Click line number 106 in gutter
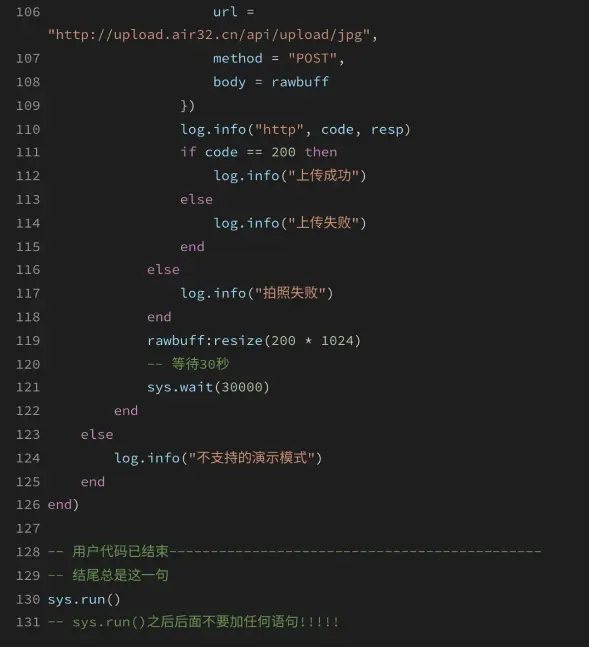 (x=28, y=12)
